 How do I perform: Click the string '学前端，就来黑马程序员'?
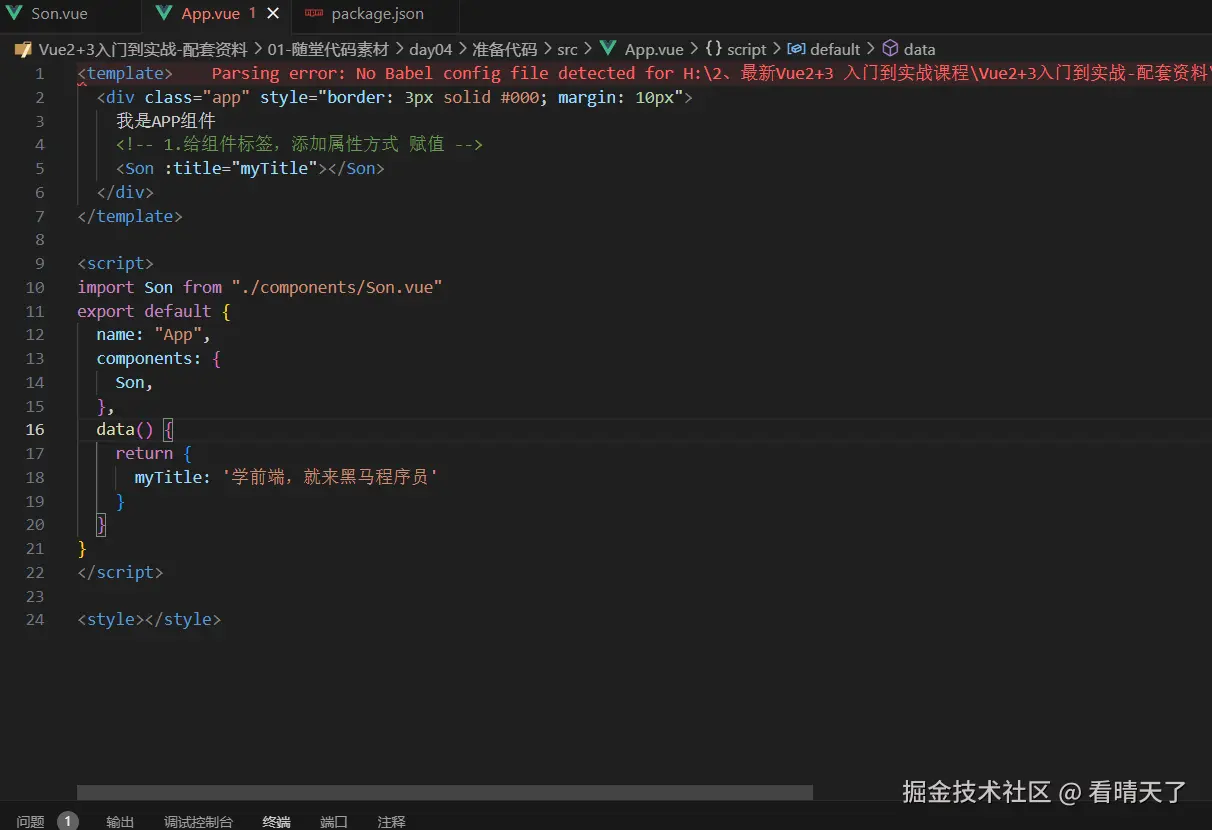click(330, 477)
